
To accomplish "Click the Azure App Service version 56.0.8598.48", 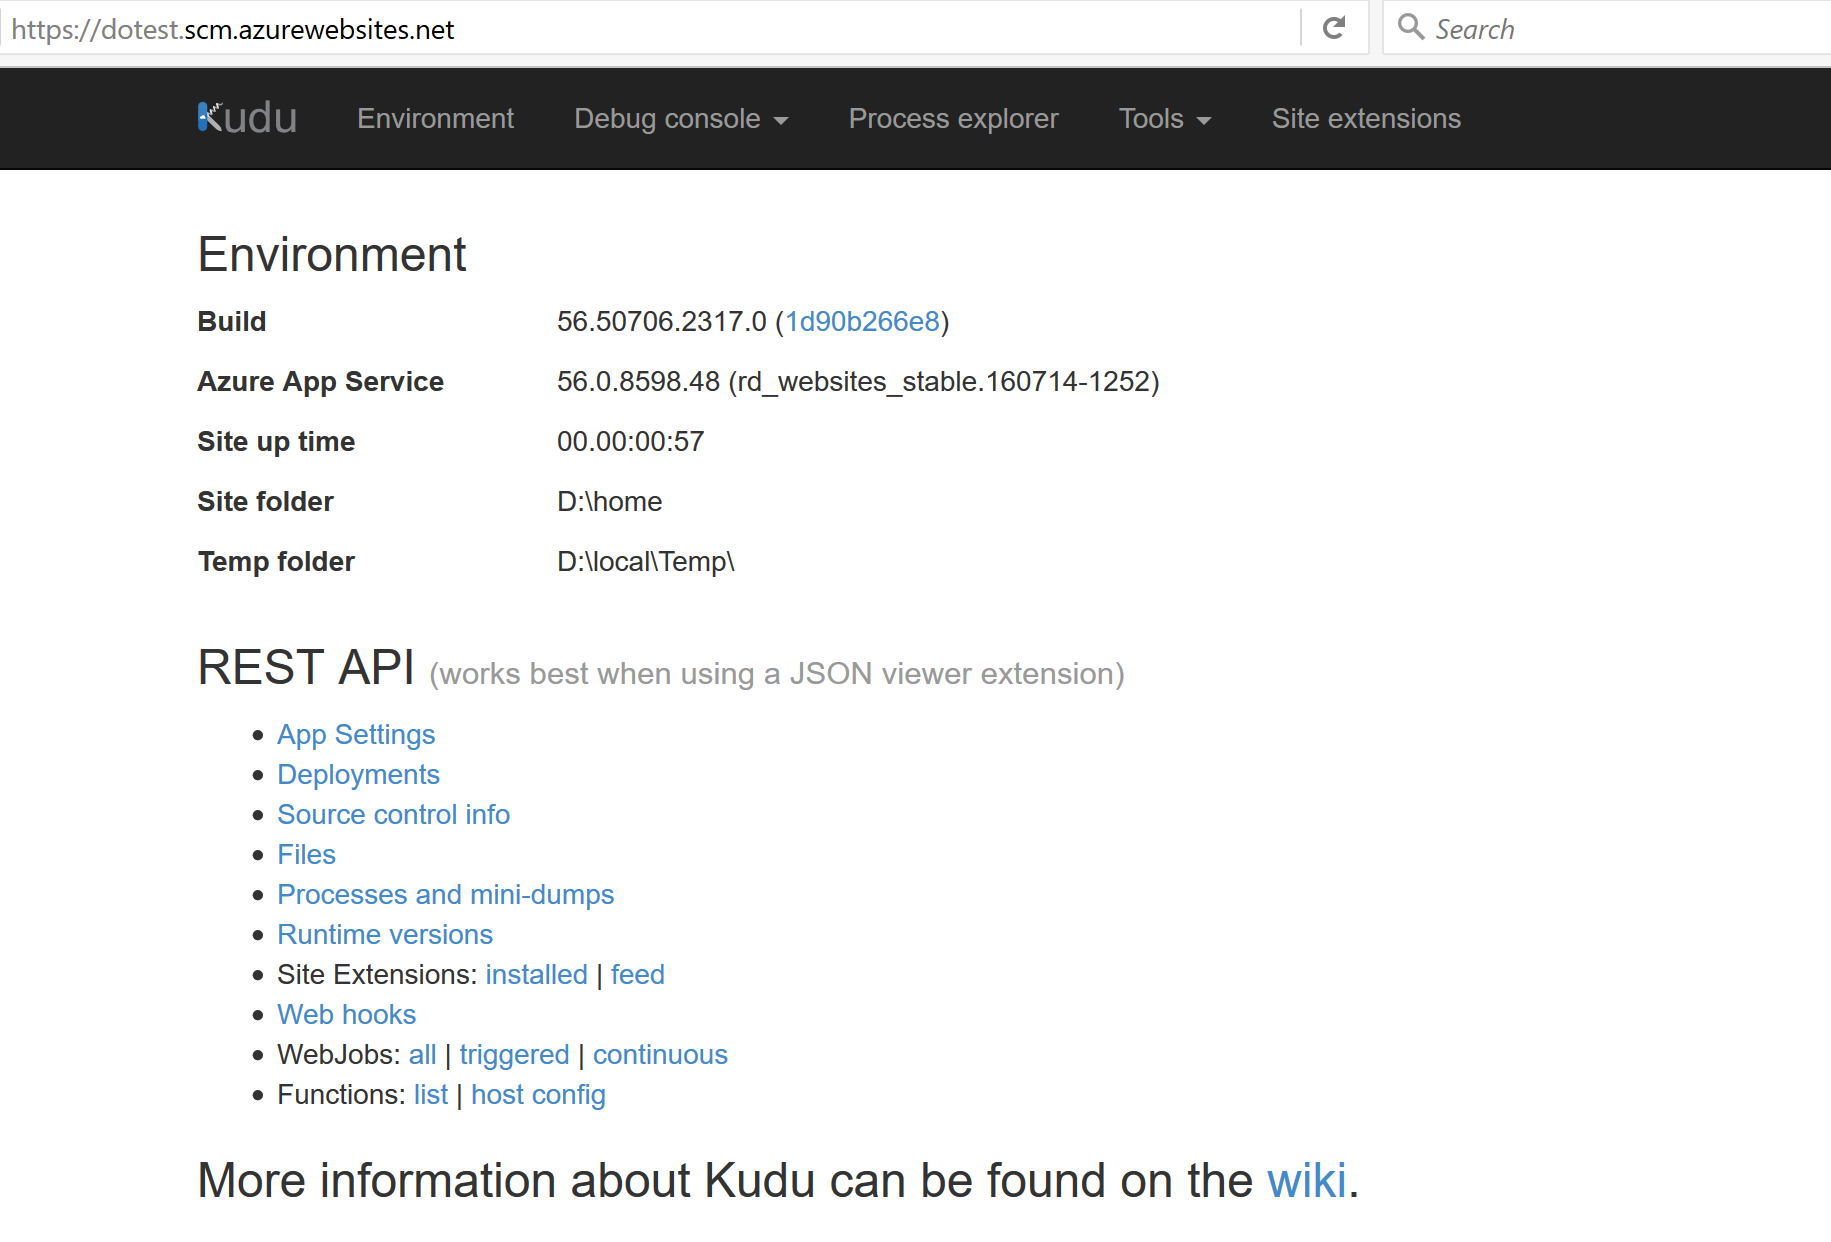I will 638,381.
